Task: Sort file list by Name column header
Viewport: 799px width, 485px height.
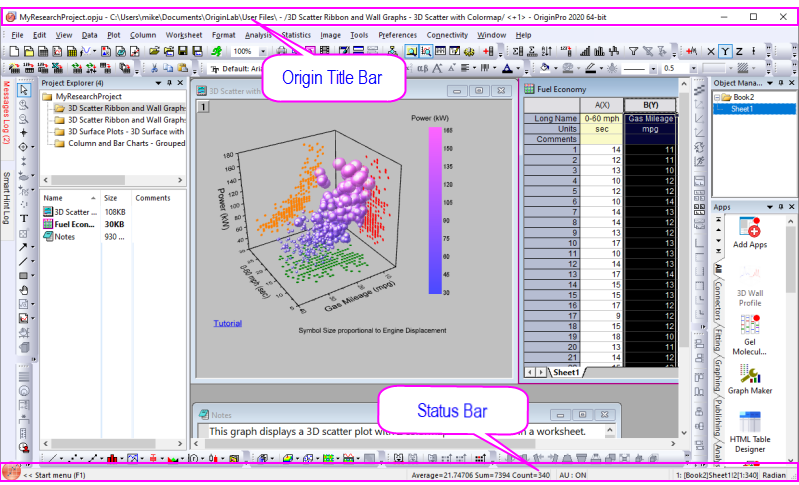Action: pos(69,198)
